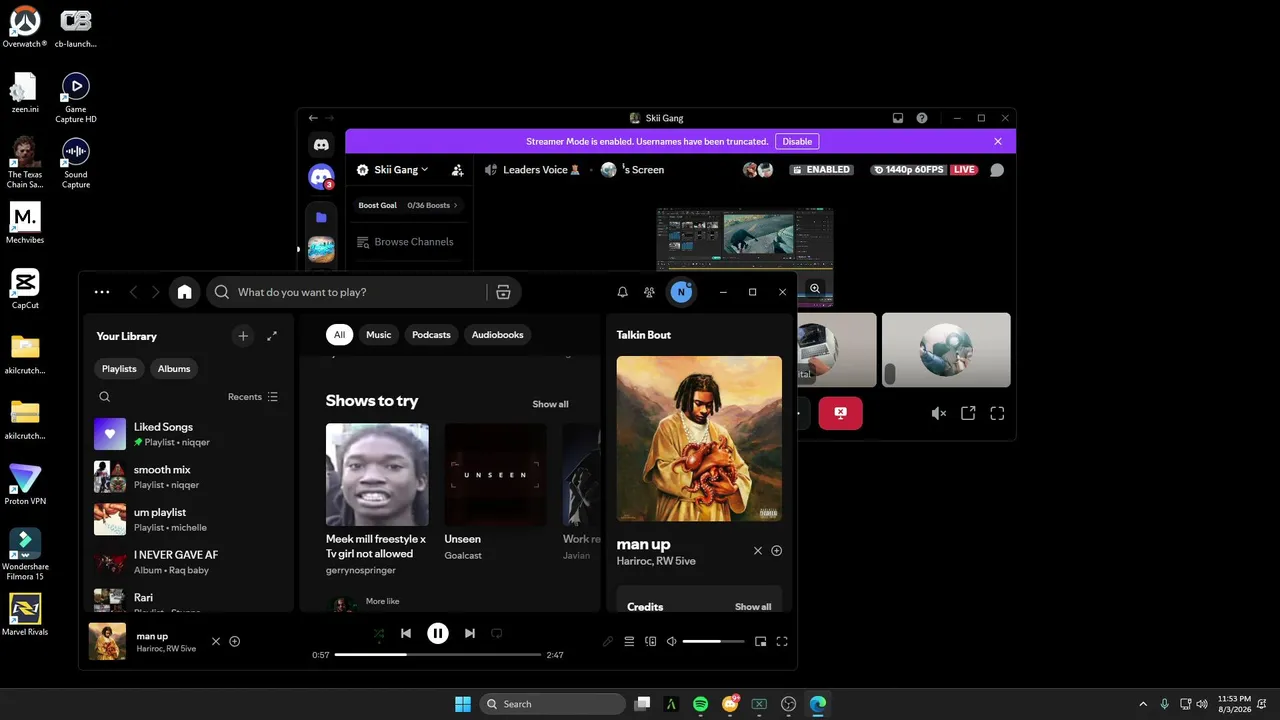
Task: Filter library by Albums
Action: coord(174,369)
